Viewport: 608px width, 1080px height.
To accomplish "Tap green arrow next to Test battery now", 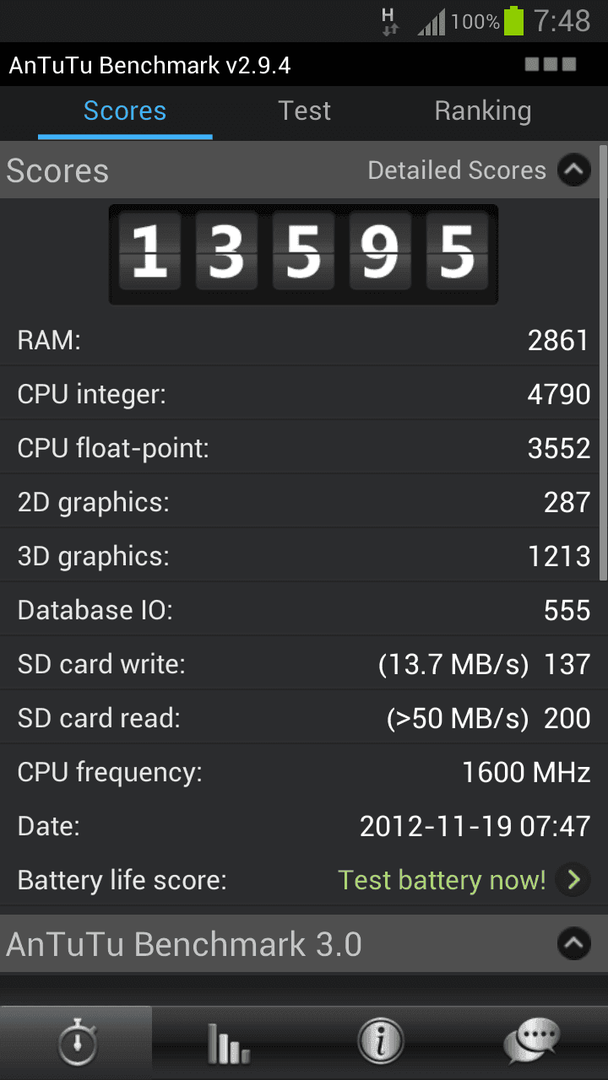I will (573, 880).
